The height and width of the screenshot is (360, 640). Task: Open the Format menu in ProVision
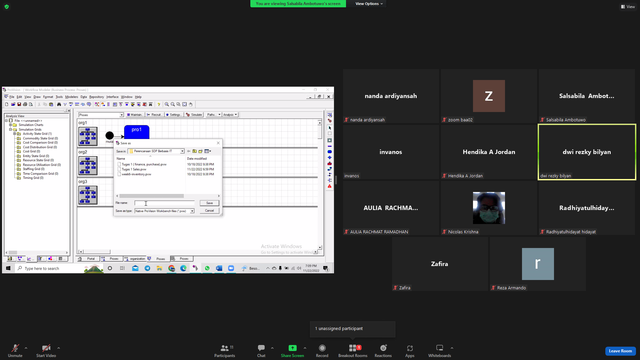pos(48,97)
